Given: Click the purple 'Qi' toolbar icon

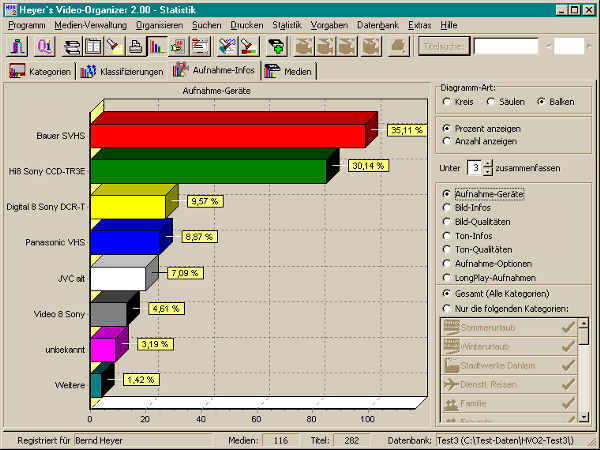Looking at the screenshot, I should point(44,46).
